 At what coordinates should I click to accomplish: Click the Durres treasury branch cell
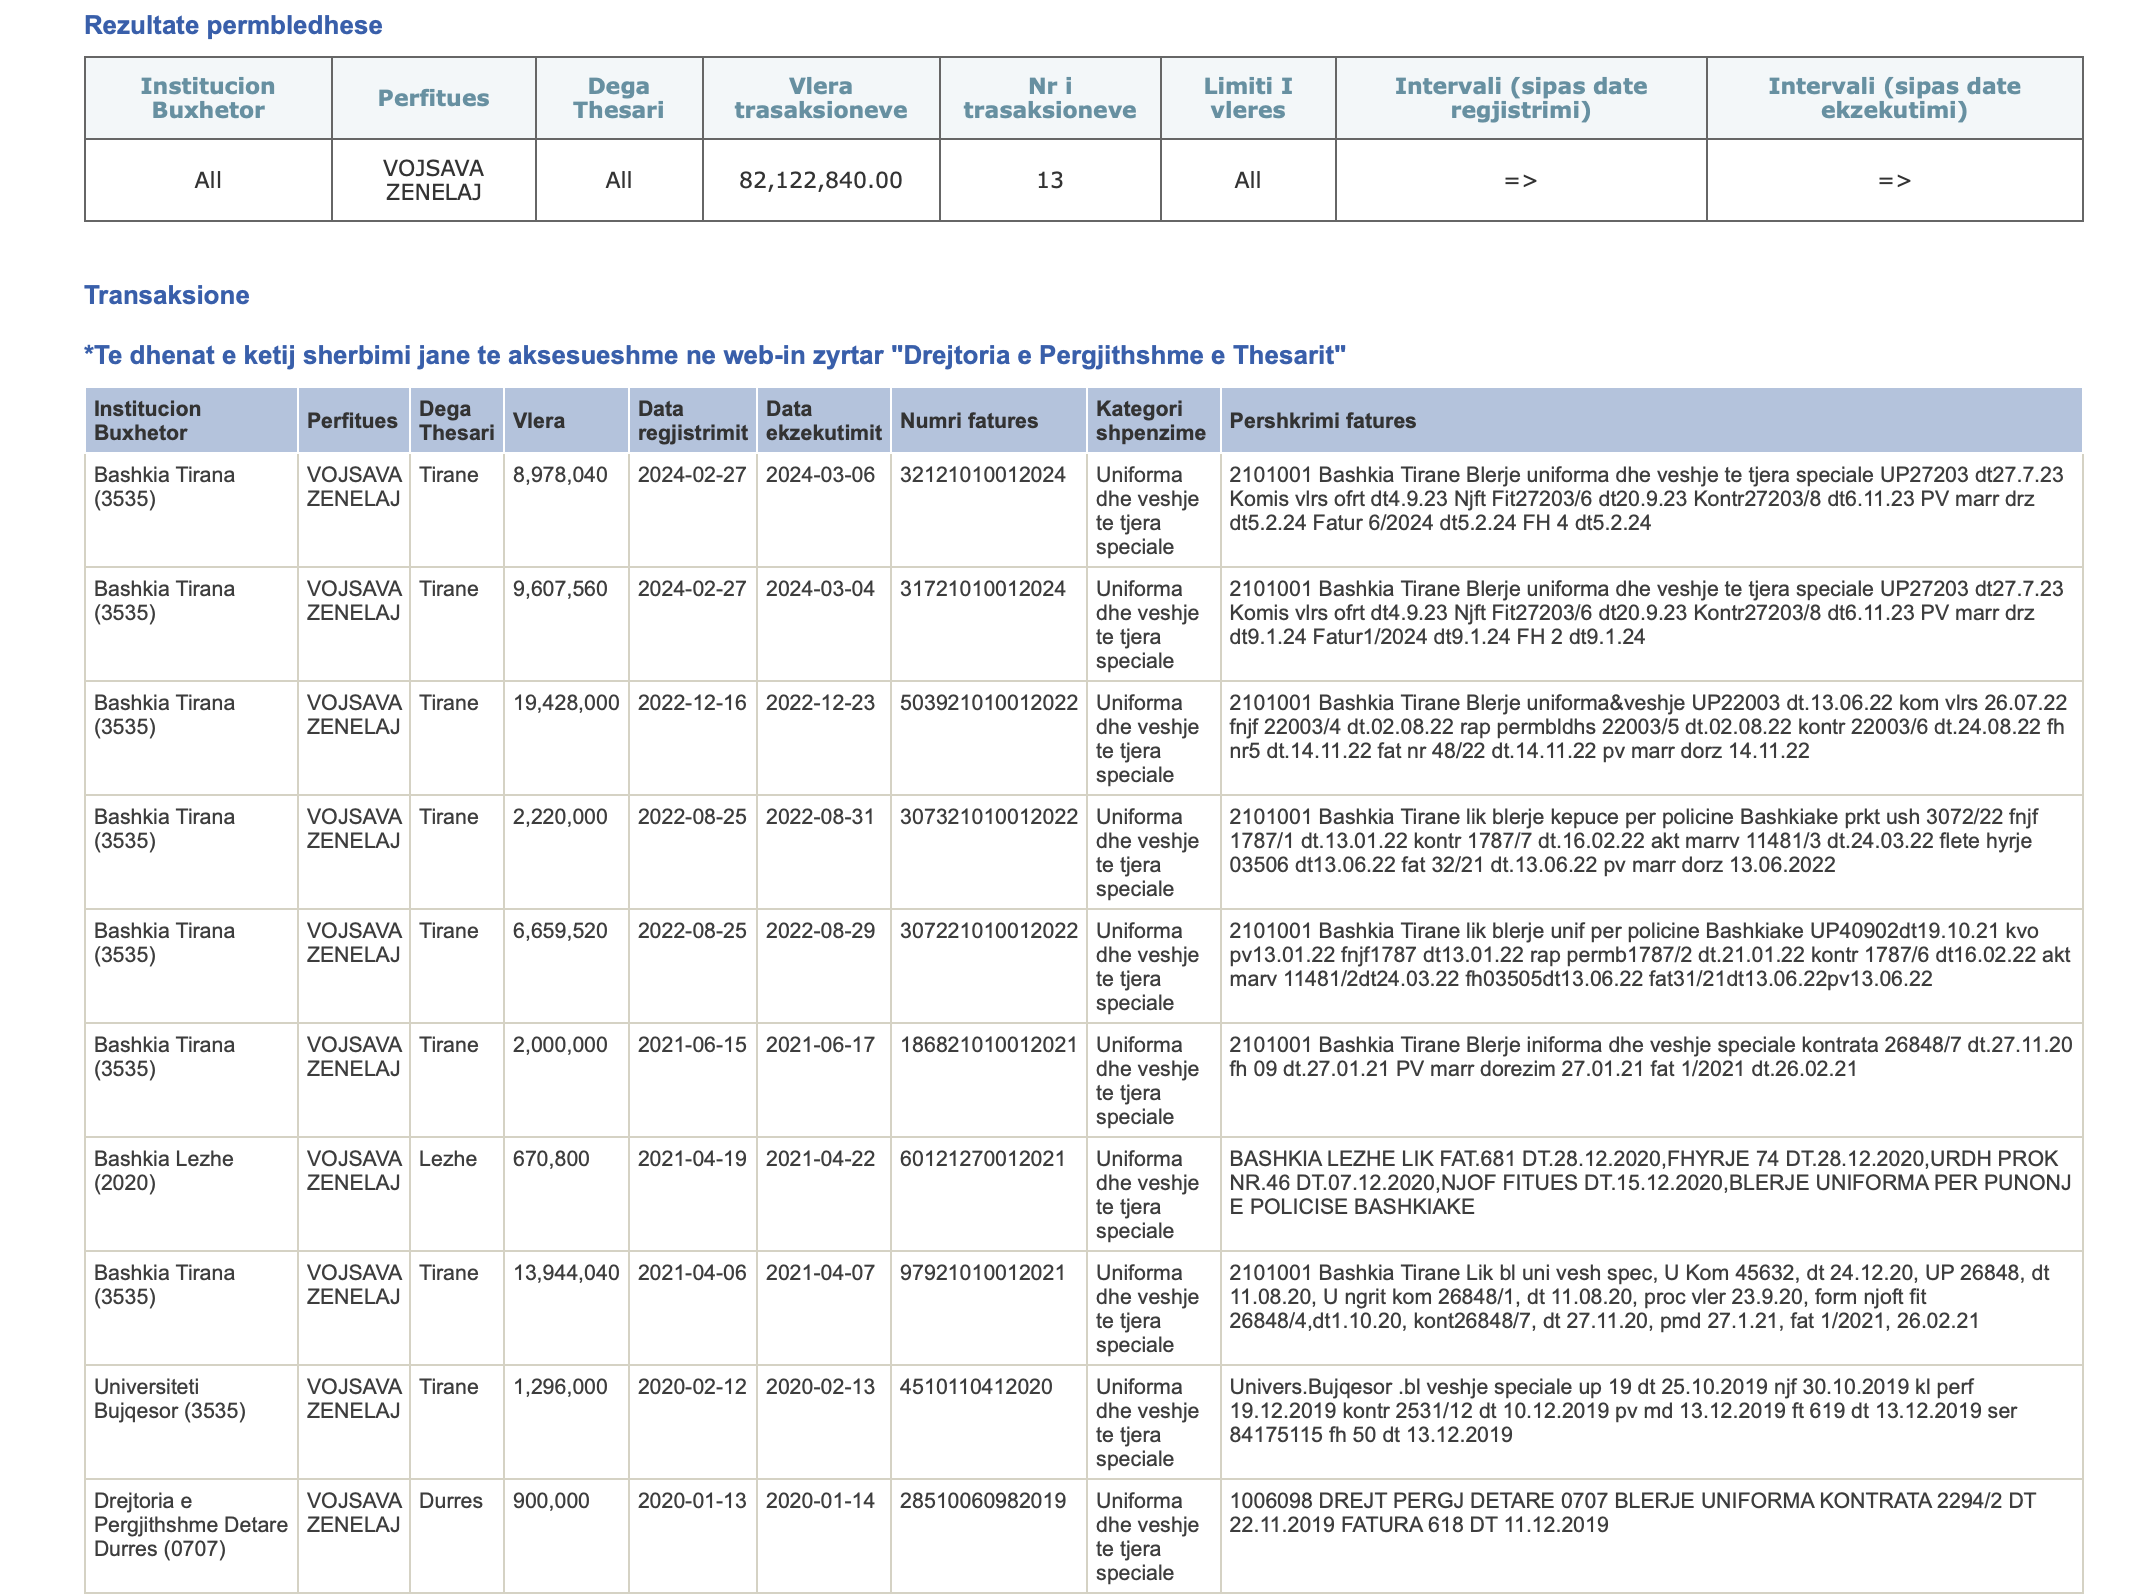click(x=450, y=1501)
